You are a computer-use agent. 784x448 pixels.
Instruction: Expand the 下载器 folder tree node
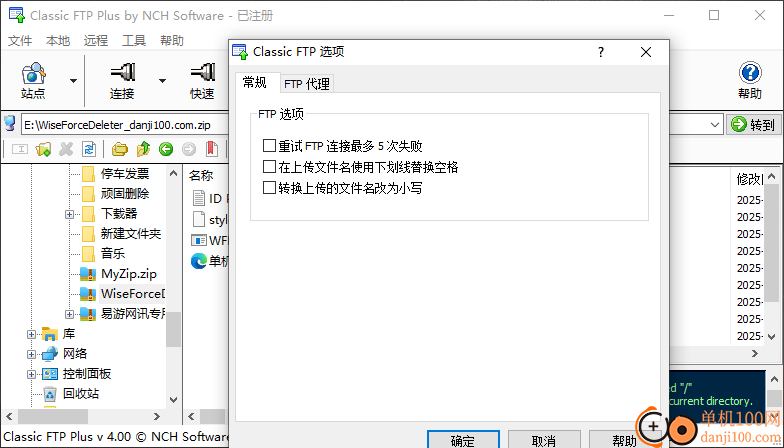(x=70, y=214)
